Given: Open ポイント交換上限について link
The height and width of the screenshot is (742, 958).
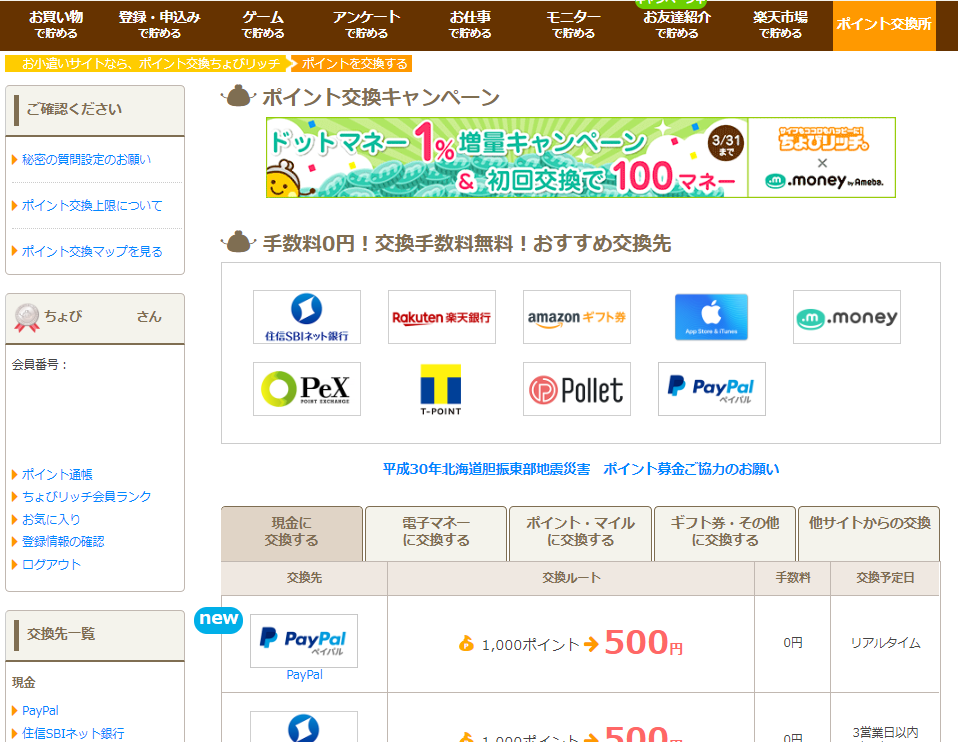Looking at the screenshot, I should pyautogui.click(x=92, y=205).
